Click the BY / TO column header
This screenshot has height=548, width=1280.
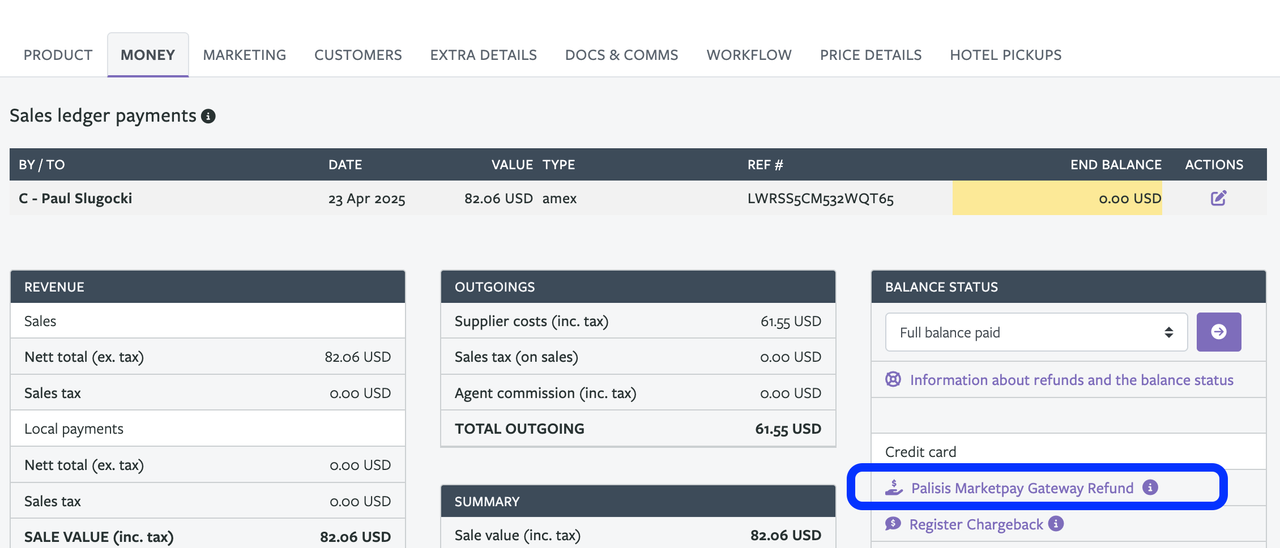coord(41,164)
